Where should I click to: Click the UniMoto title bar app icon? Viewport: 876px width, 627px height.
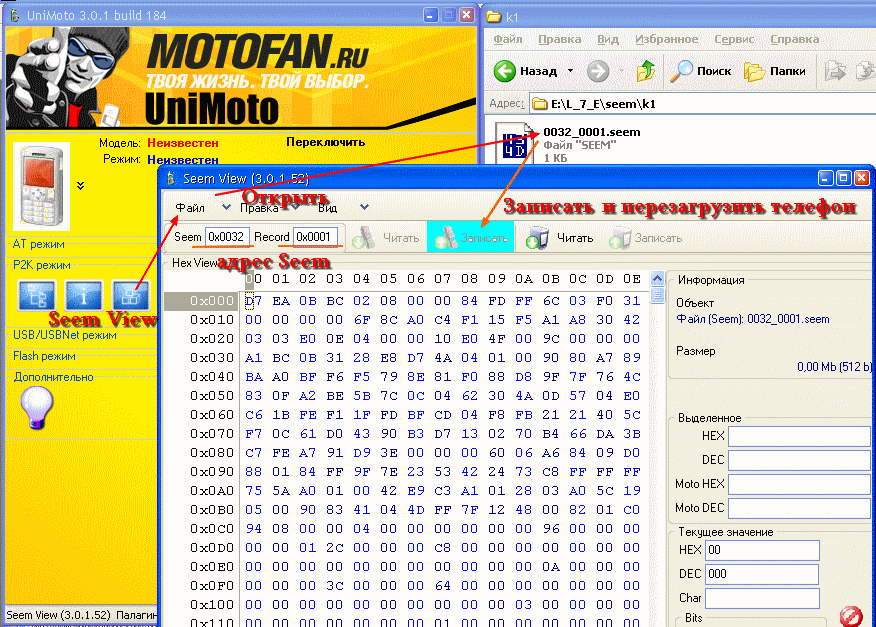[x=15, y=15]
